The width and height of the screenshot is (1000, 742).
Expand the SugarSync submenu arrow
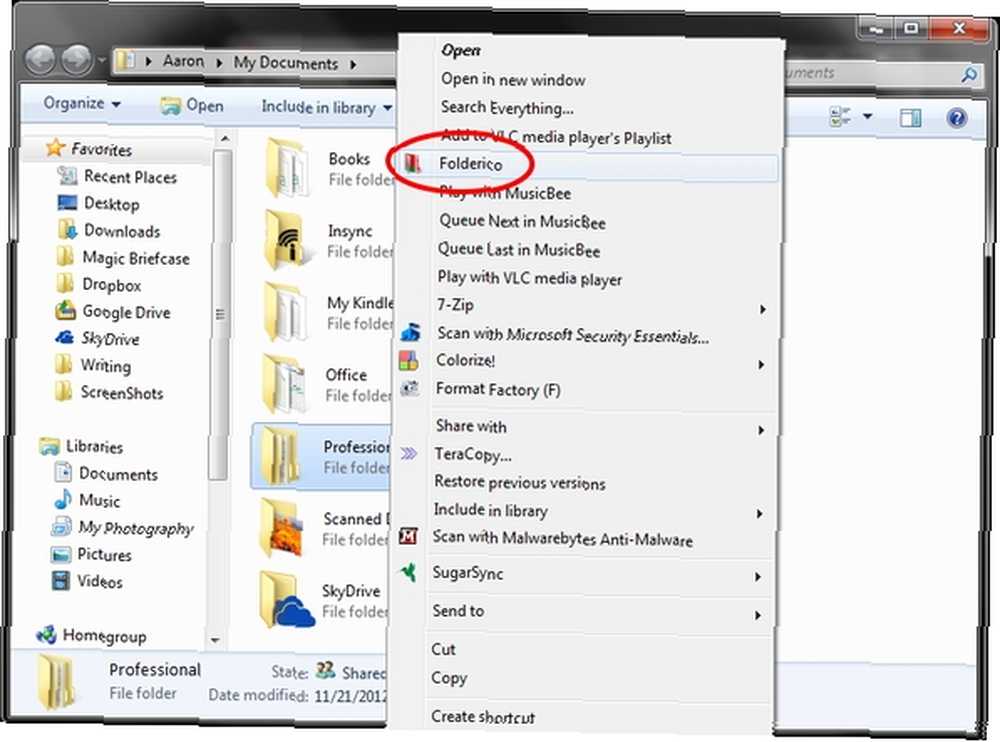(758, 577)
